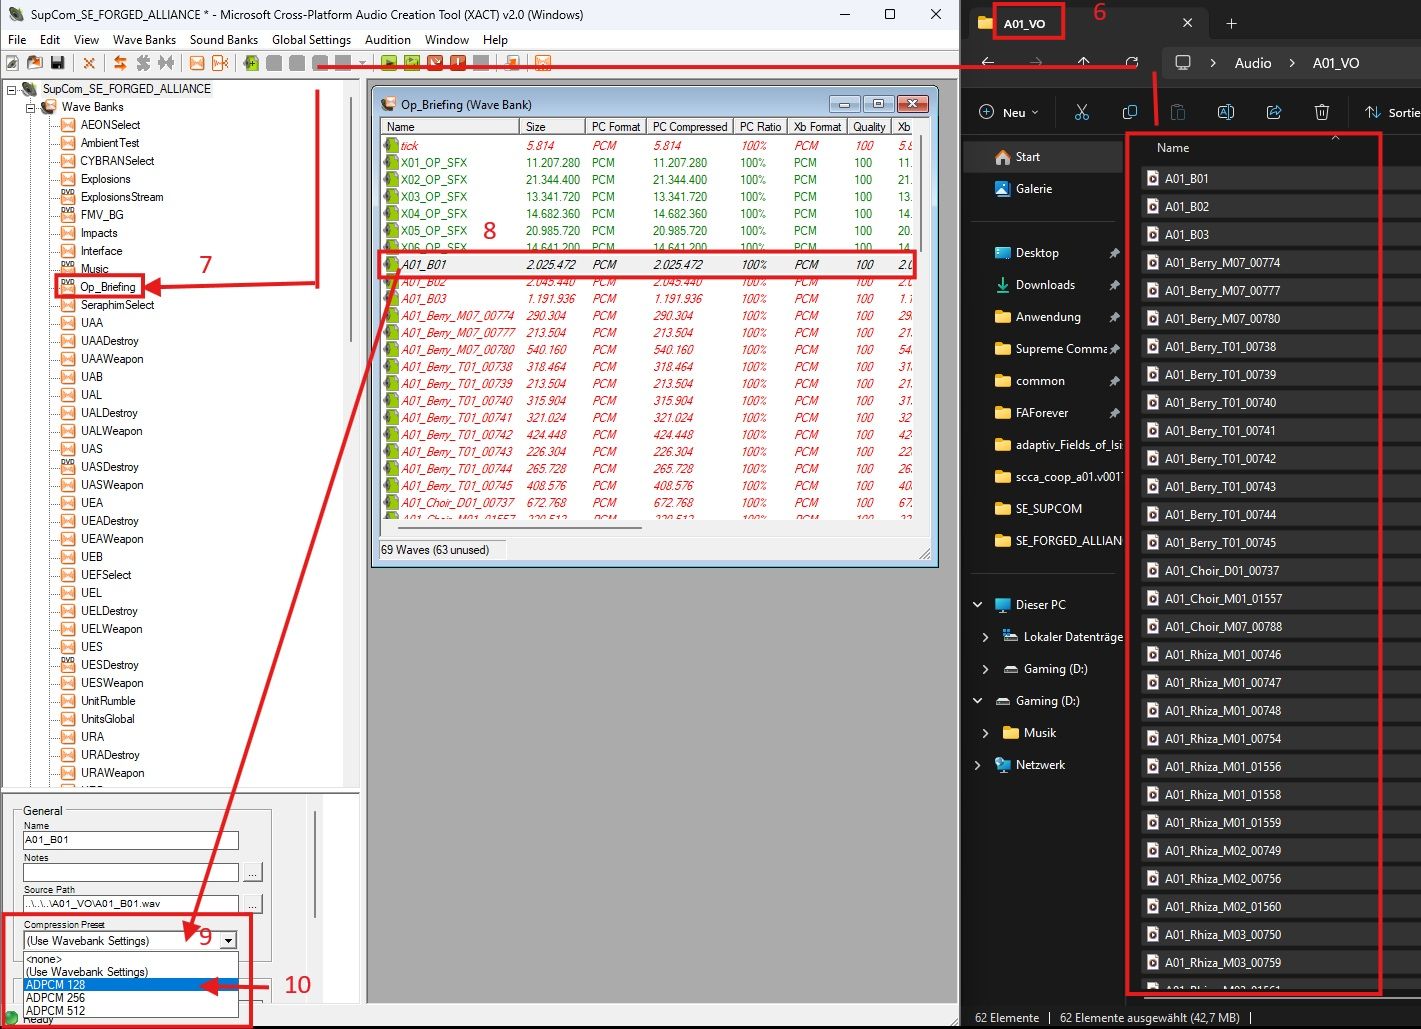Click the first green Play toolbar icon
The width and height of the screenshot is (1421, 1029).
[389, 63]
